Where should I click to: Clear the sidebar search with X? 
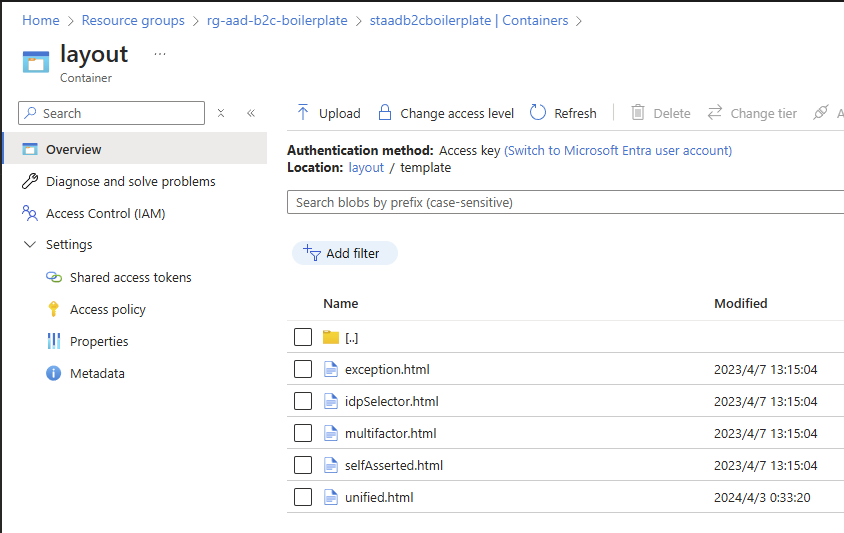(x=221, y=113)
